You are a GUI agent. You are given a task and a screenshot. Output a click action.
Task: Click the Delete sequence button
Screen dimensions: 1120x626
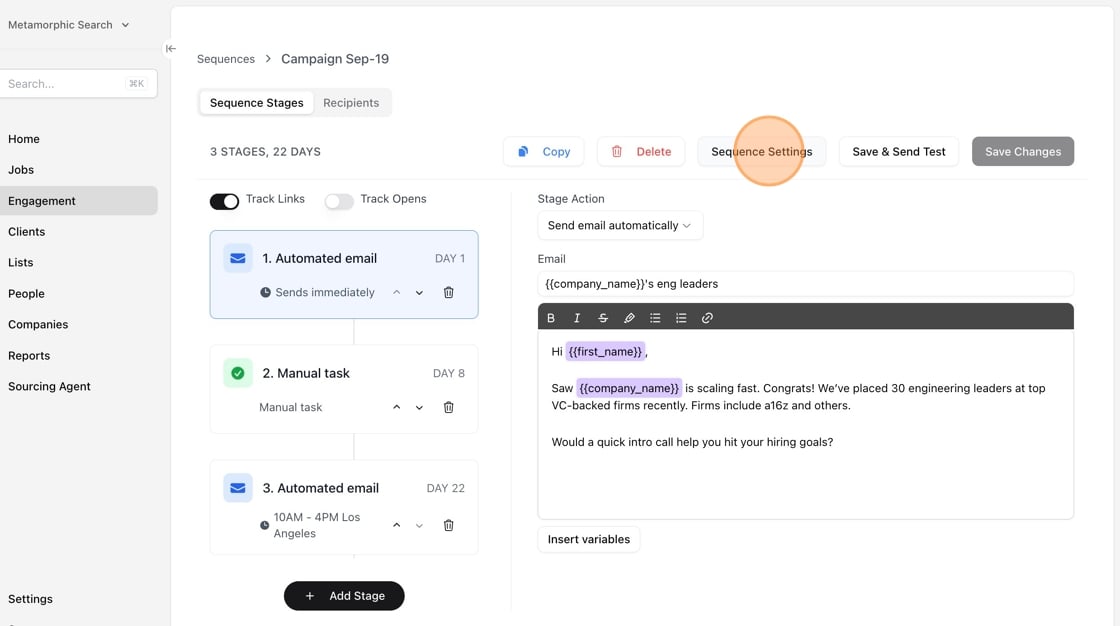tap(641, 151)
